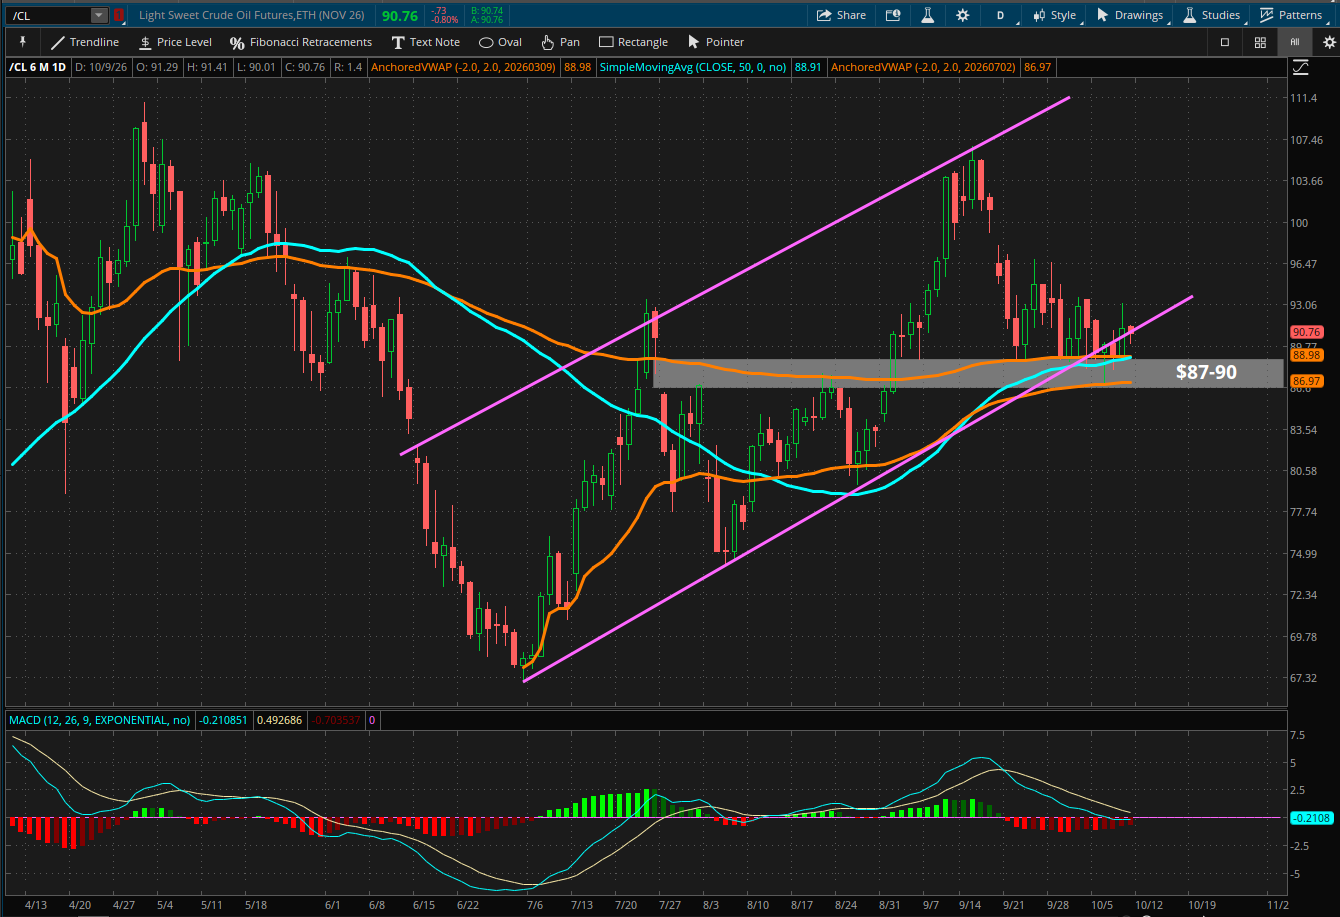Select the Rectangle drawing tool
1340x917 pixels.
coord(633,42)
